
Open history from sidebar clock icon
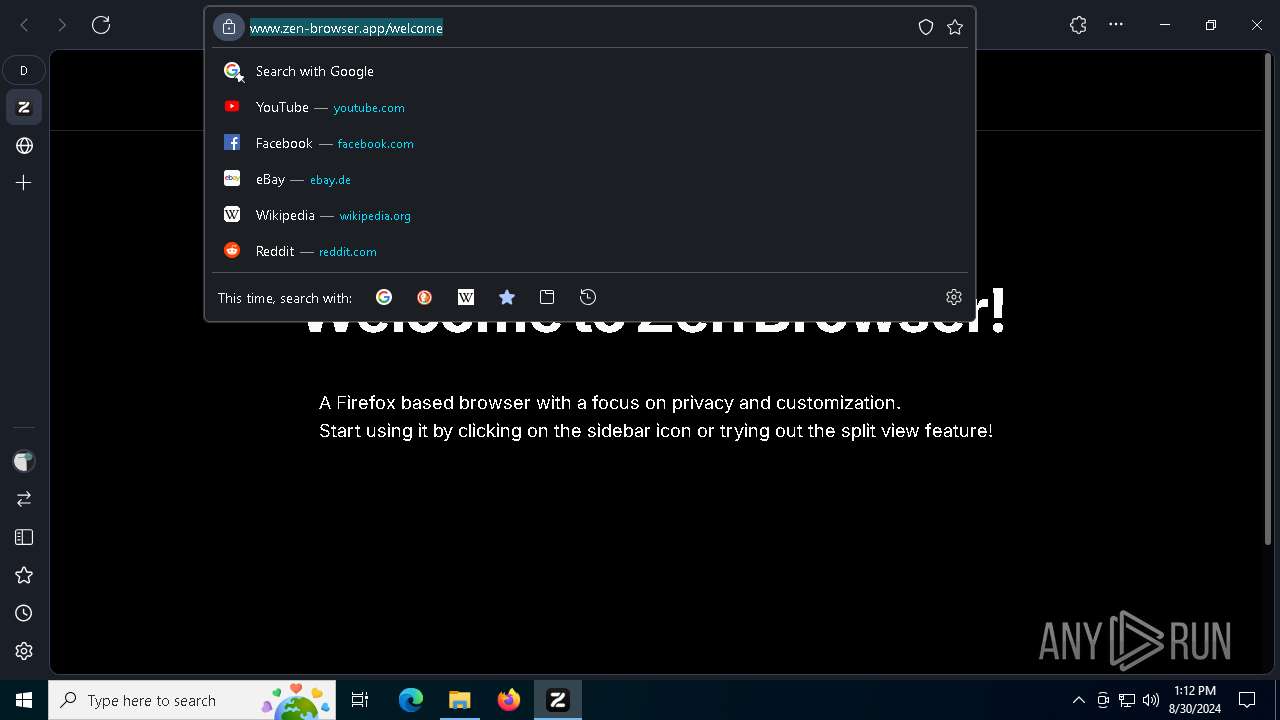pos(24,613)
